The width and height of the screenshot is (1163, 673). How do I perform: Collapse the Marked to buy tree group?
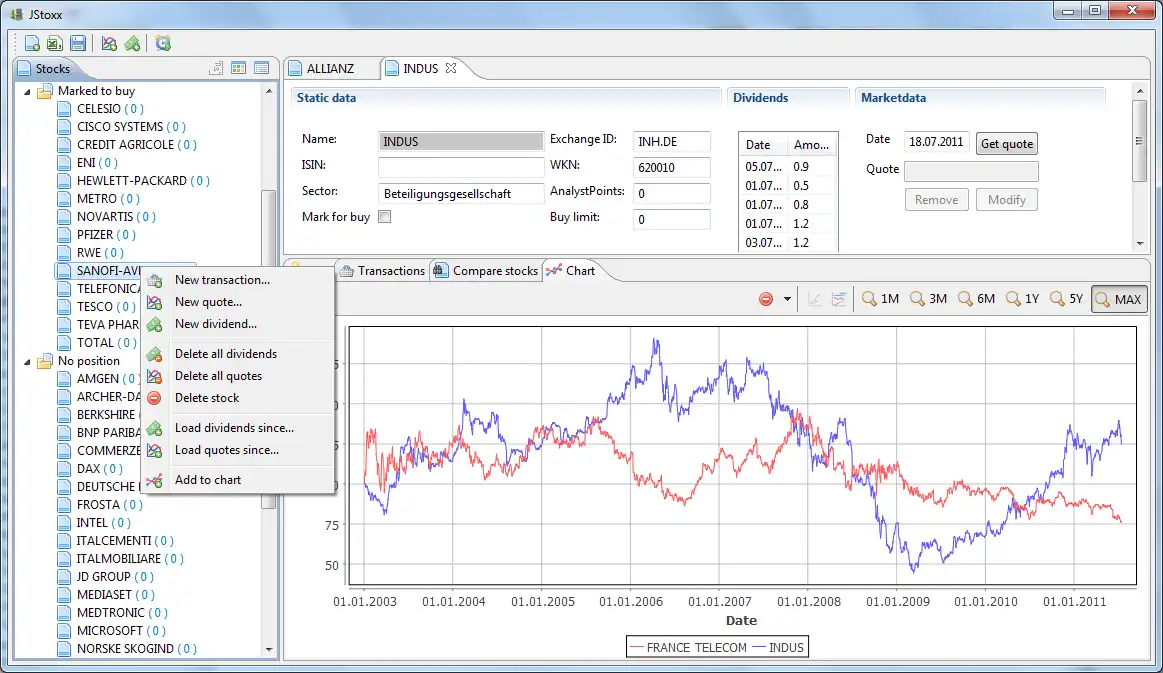tap(27, 91)
